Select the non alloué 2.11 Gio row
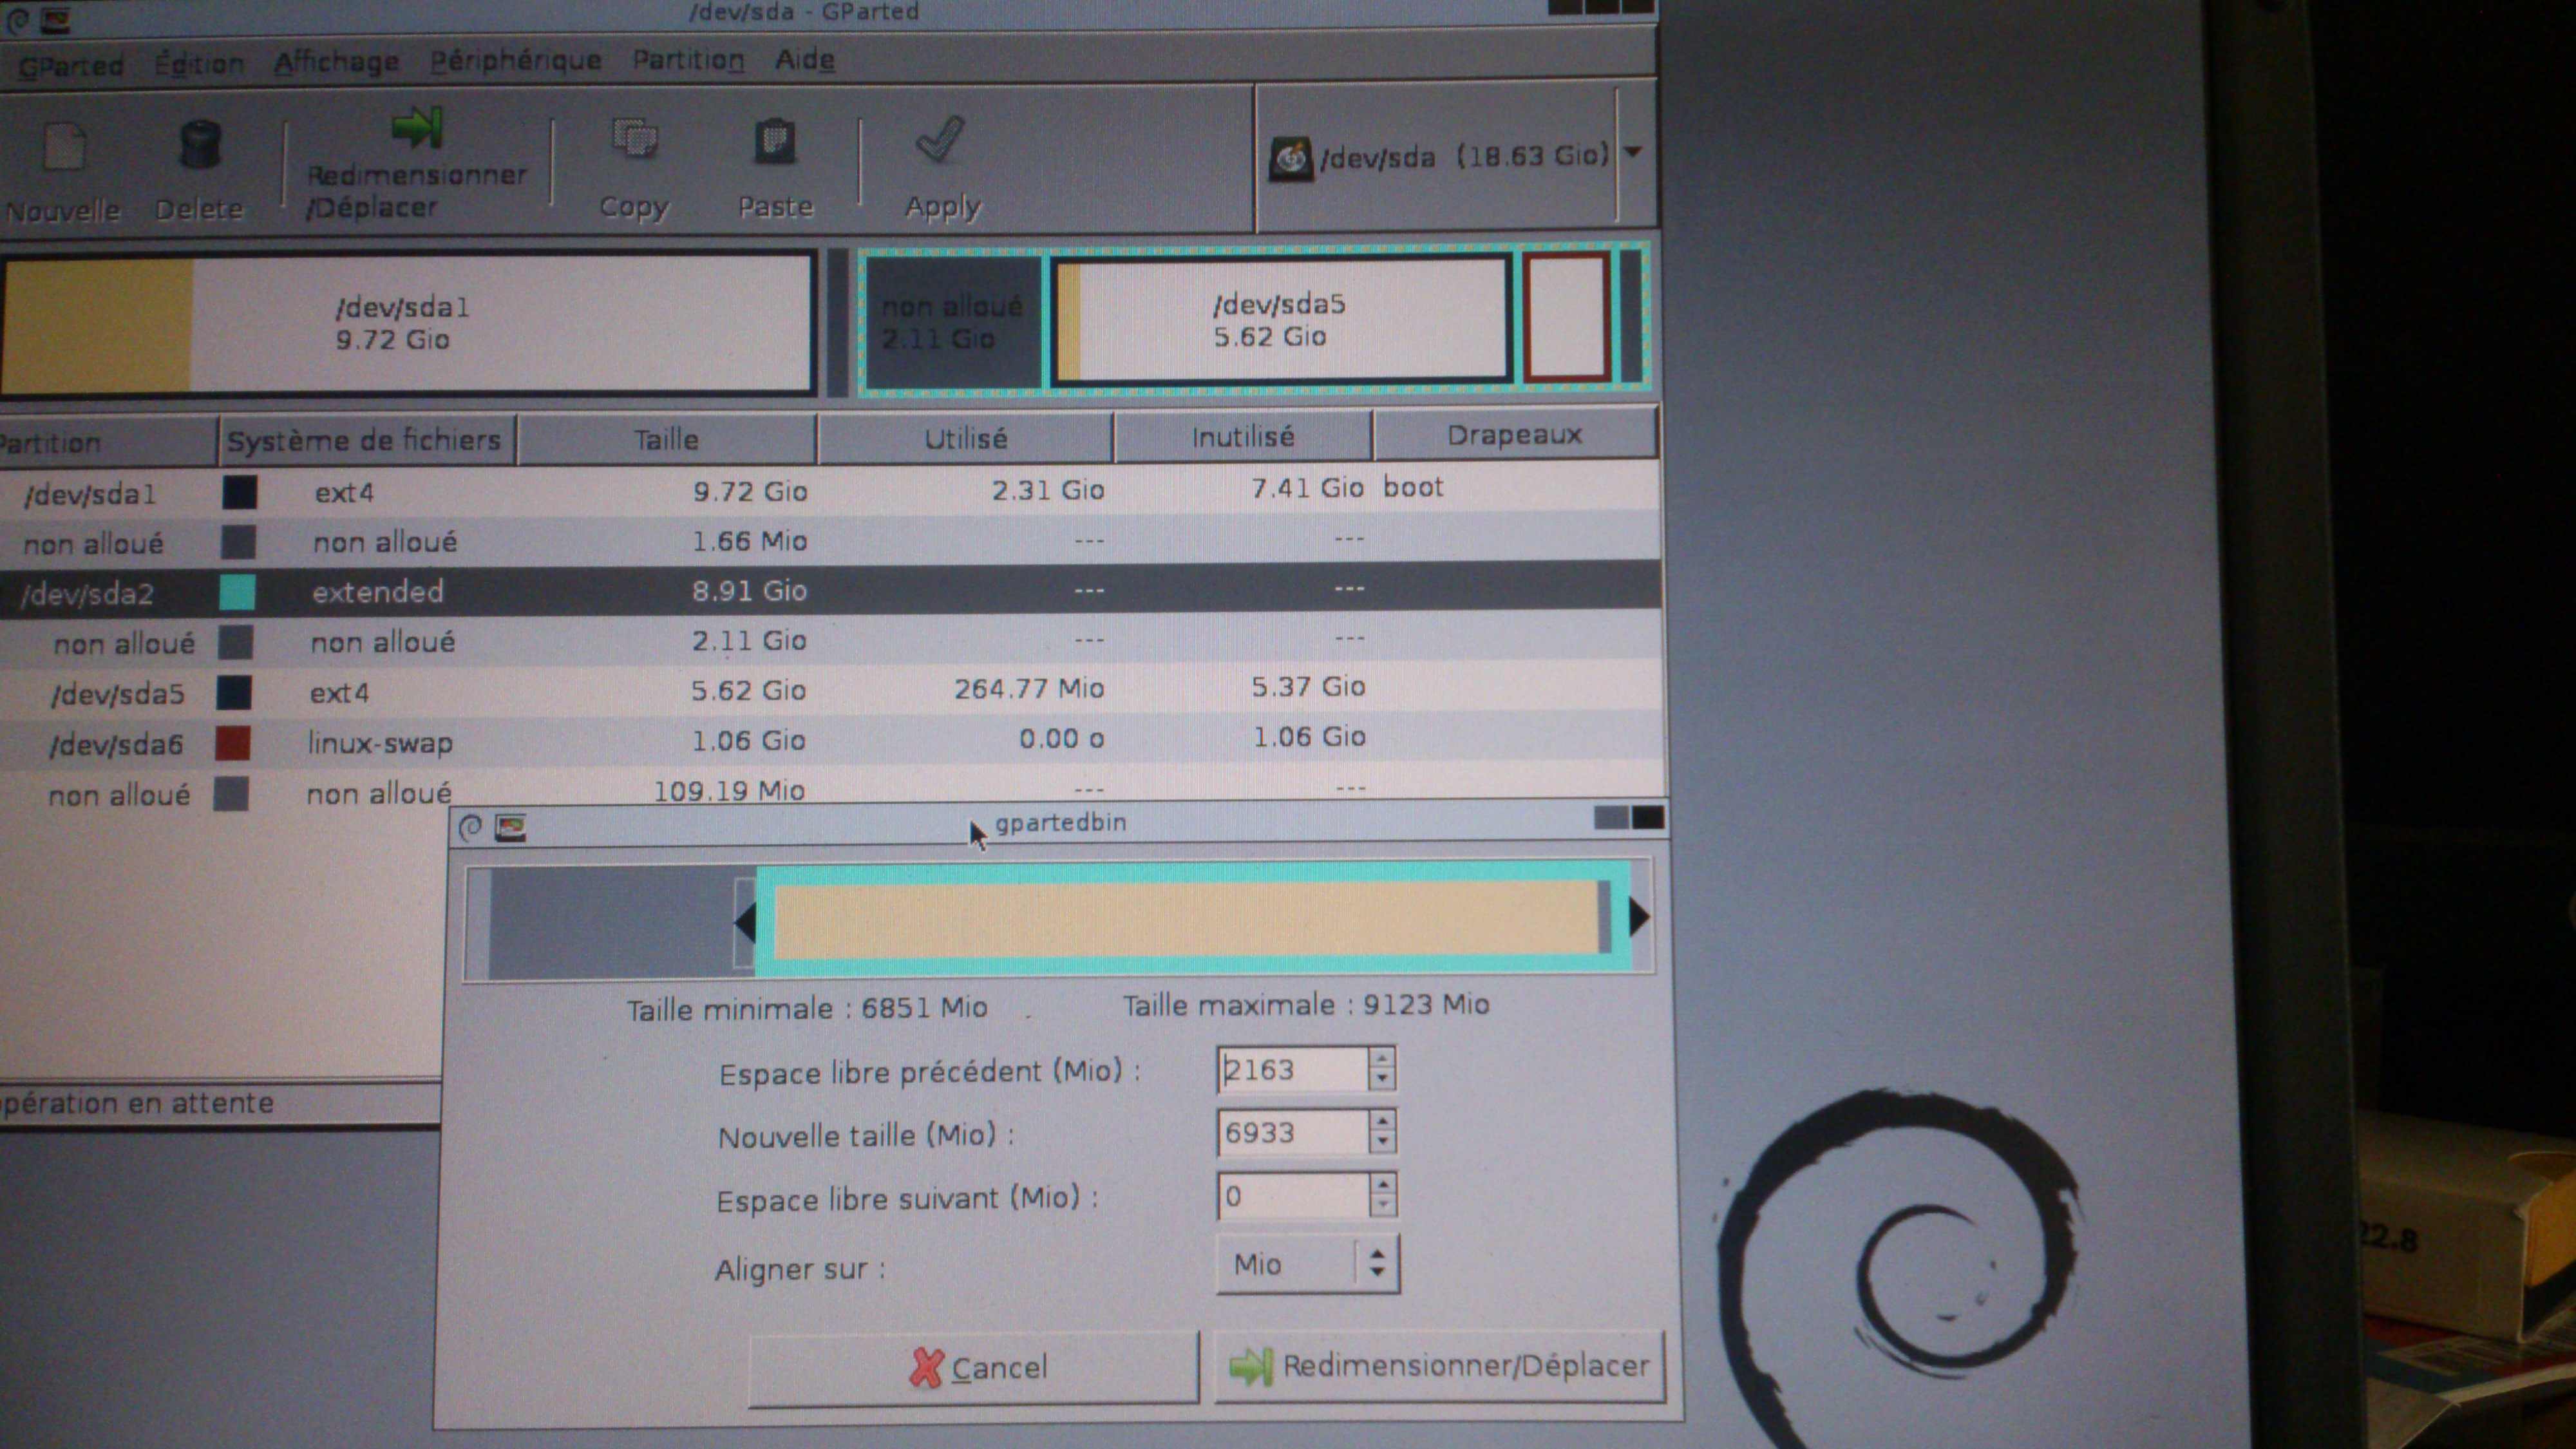 coord(830,640)
